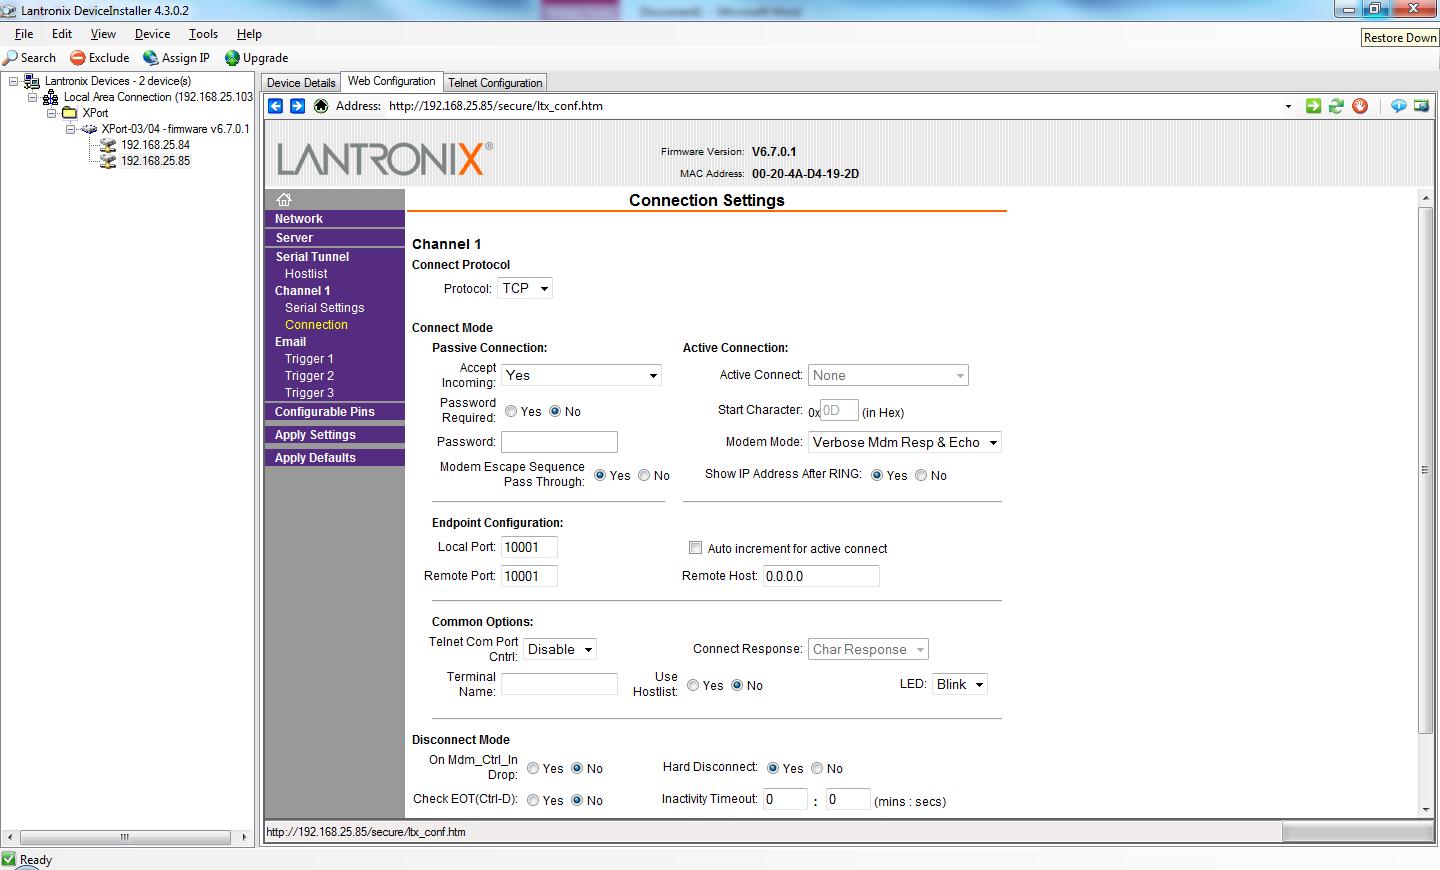
Task: Click the green Ready status checkmark icon
Action: (x=9, y=859)
